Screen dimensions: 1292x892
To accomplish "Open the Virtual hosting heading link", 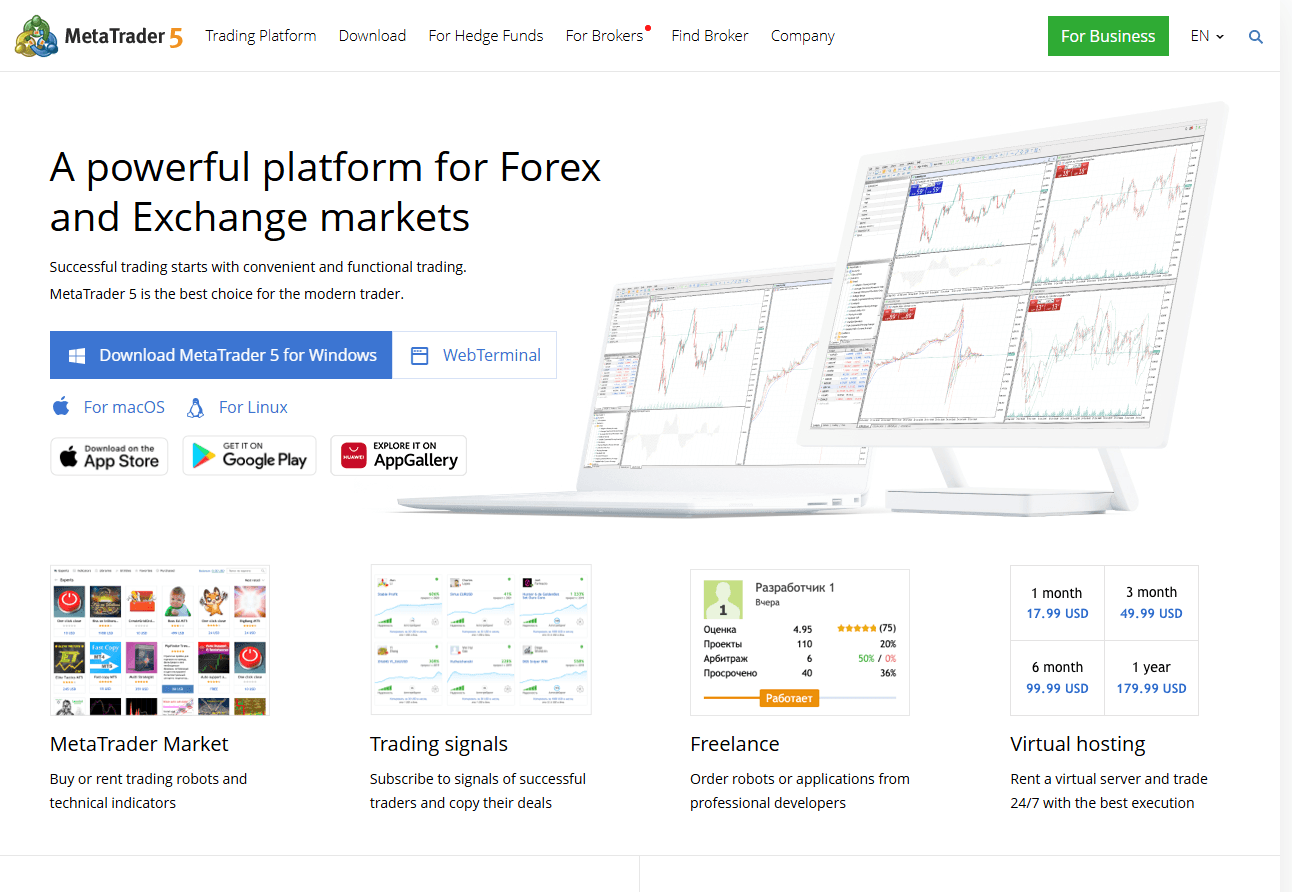I will [x=1077, y=744].
